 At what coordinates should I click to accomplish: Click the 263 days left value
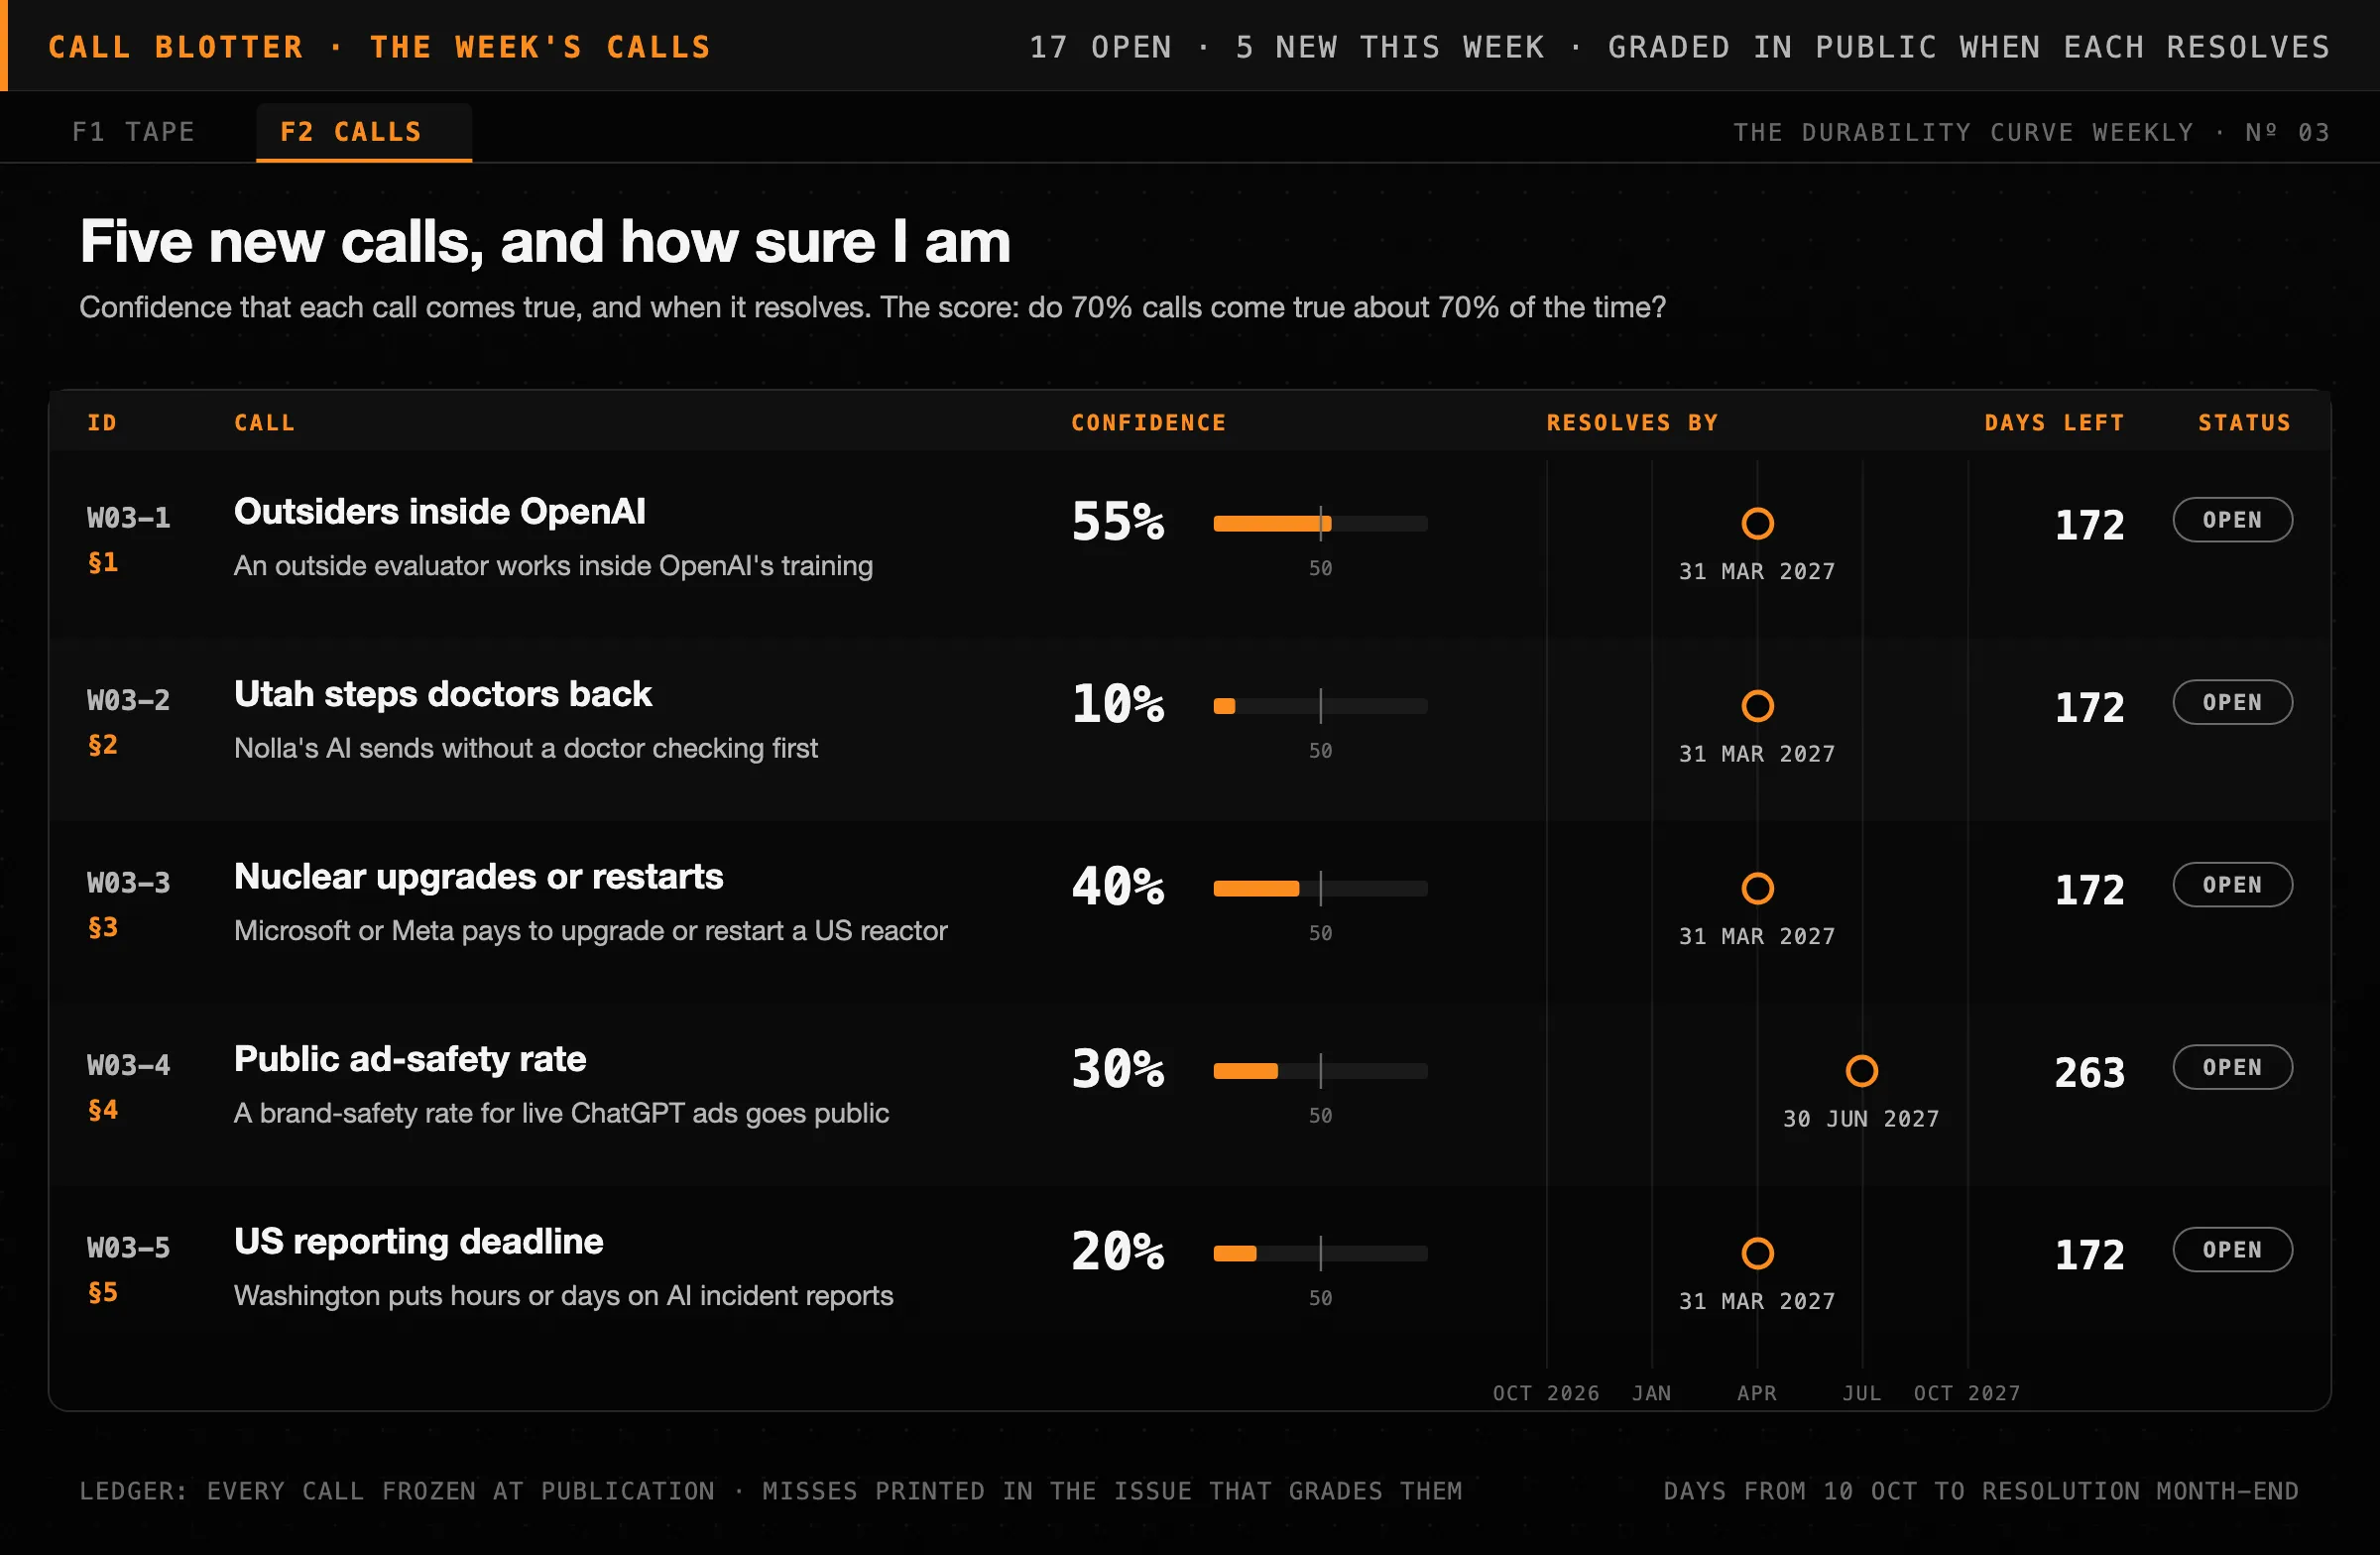tap(2089, 1072)
